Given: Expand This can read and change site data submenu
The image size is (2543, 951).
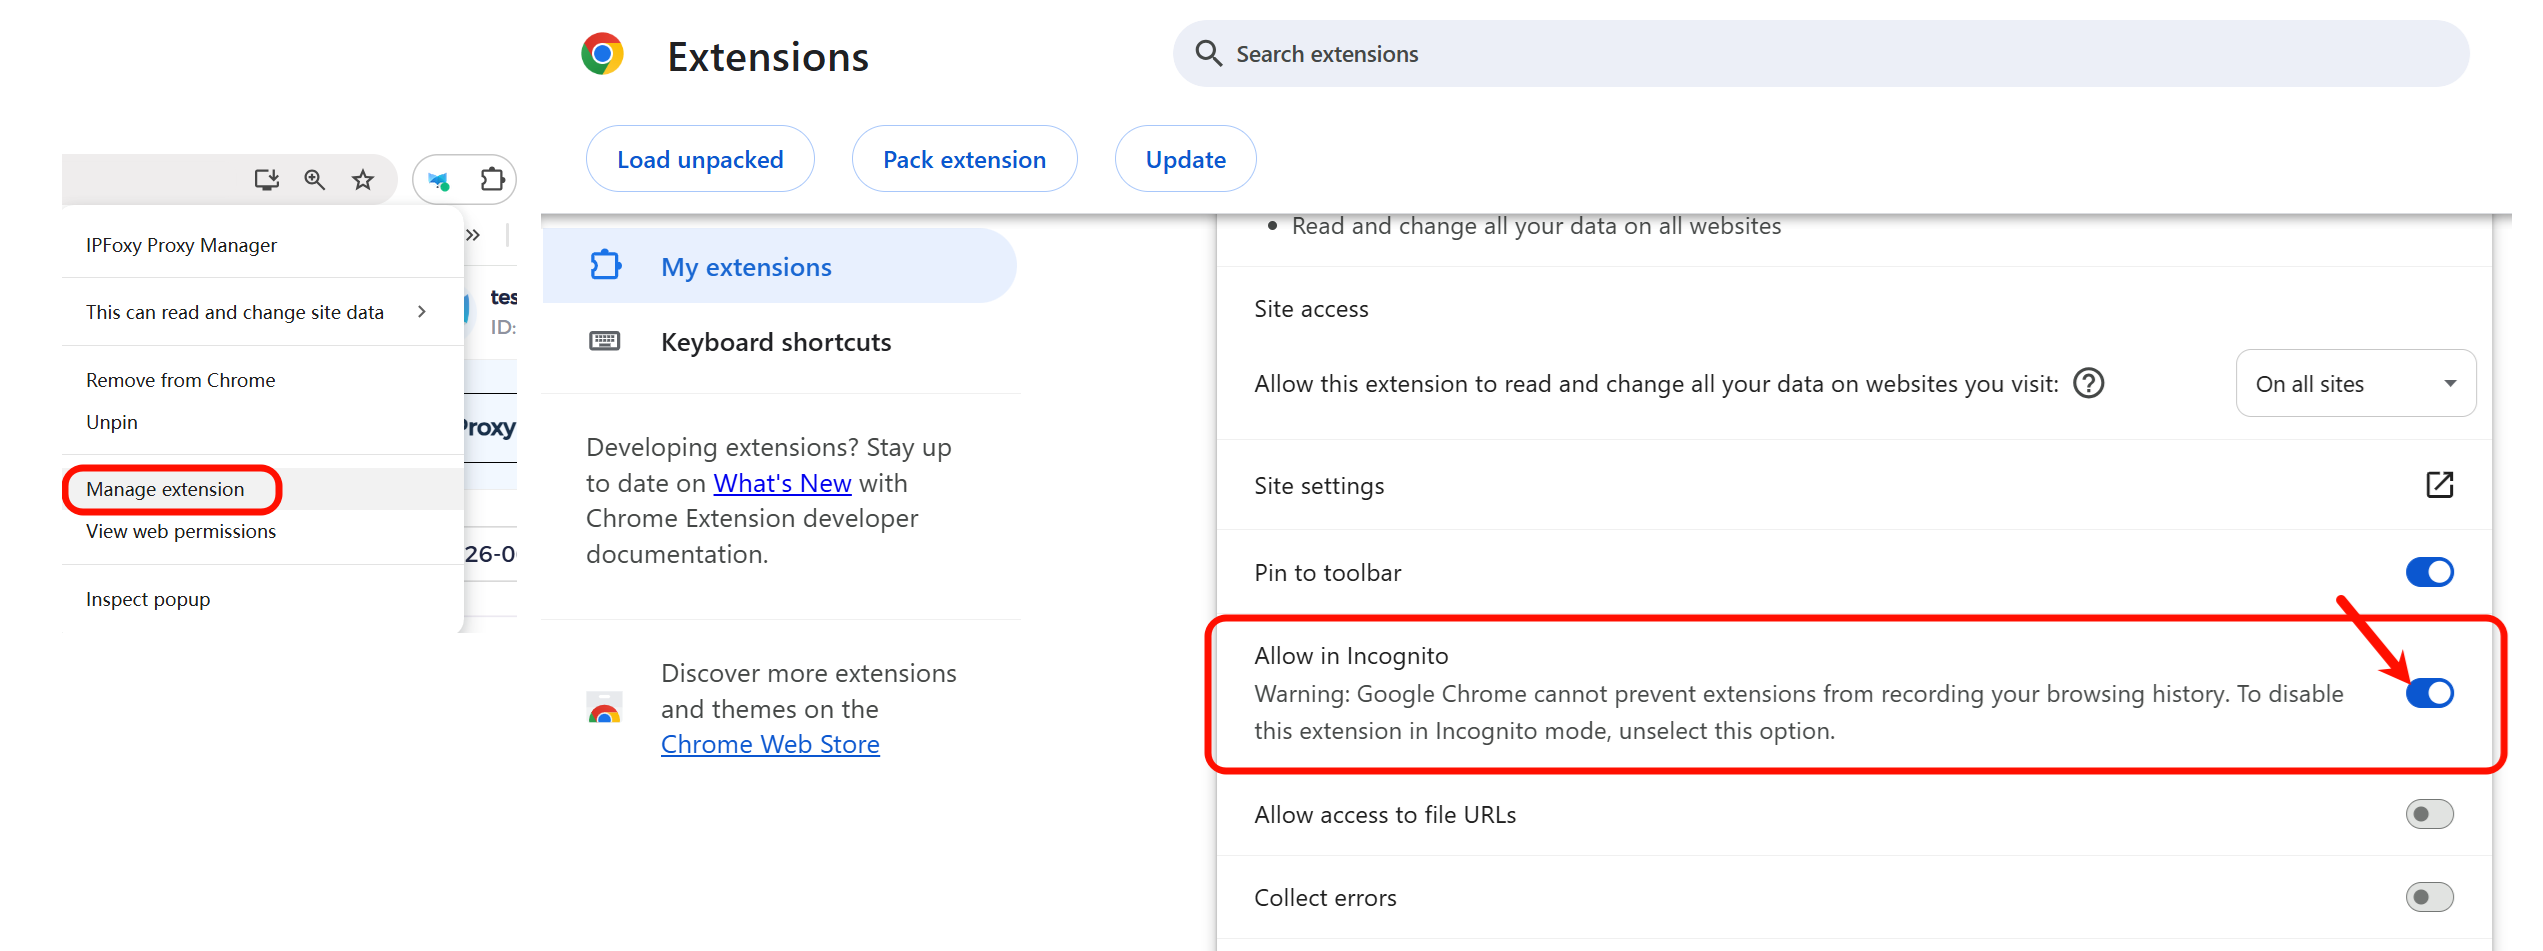Looking at the screenshot, I should (x=263, y=312).
